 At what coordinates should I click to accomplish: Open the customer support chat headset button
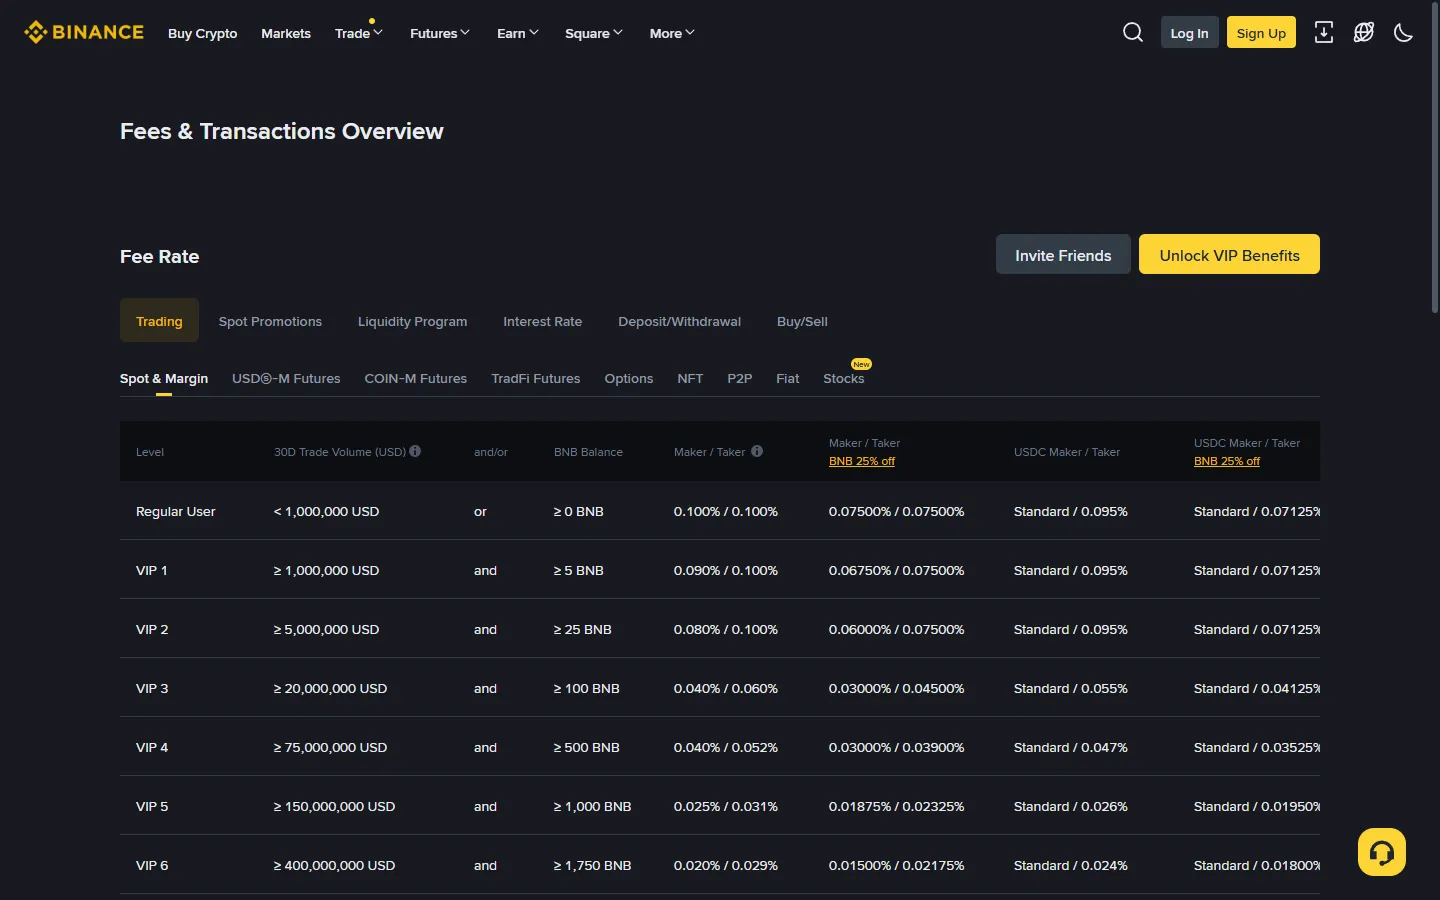[x=1382, y=852]
